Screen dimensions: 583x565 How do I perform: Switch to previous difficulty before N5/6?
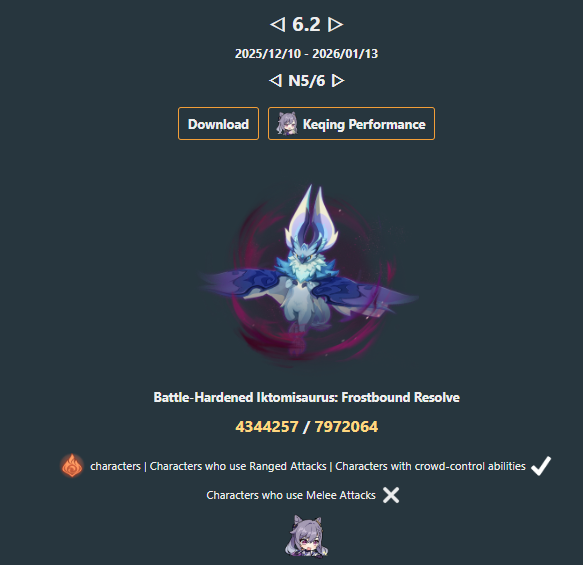pos(275,81)
